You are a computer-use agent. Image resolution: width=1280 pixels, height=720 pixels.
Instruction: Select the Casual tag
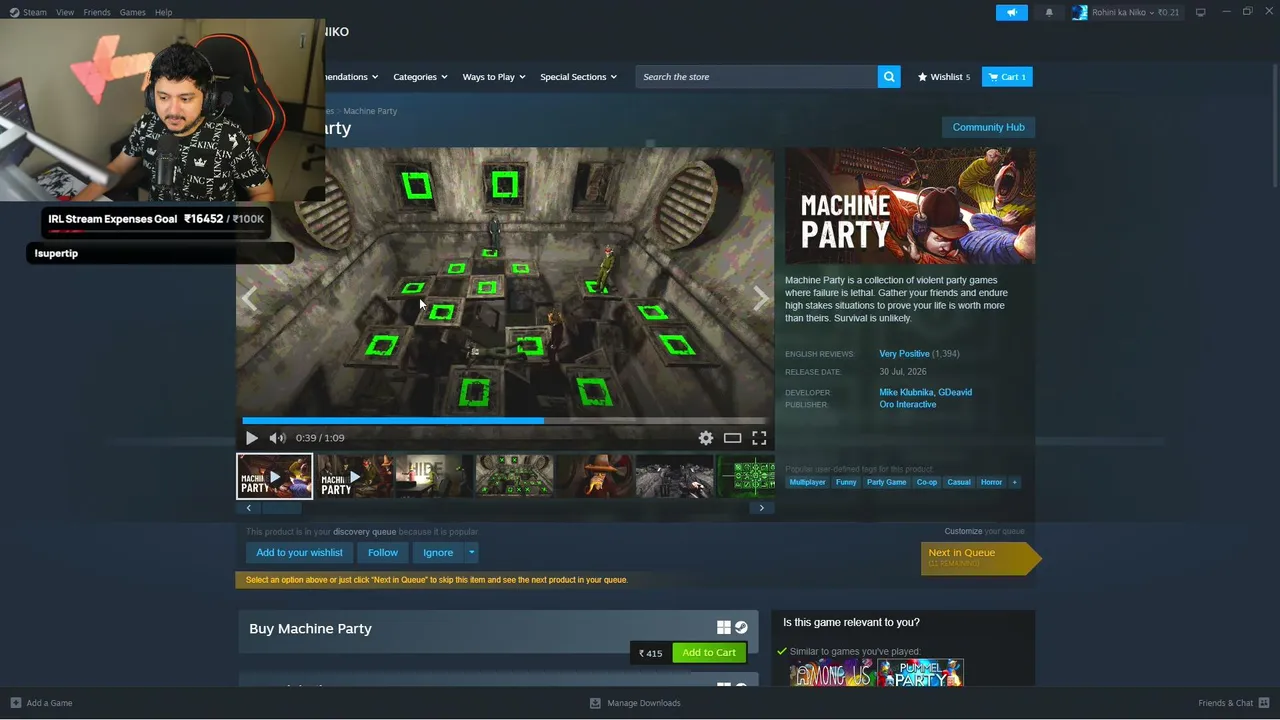[959, 482]
